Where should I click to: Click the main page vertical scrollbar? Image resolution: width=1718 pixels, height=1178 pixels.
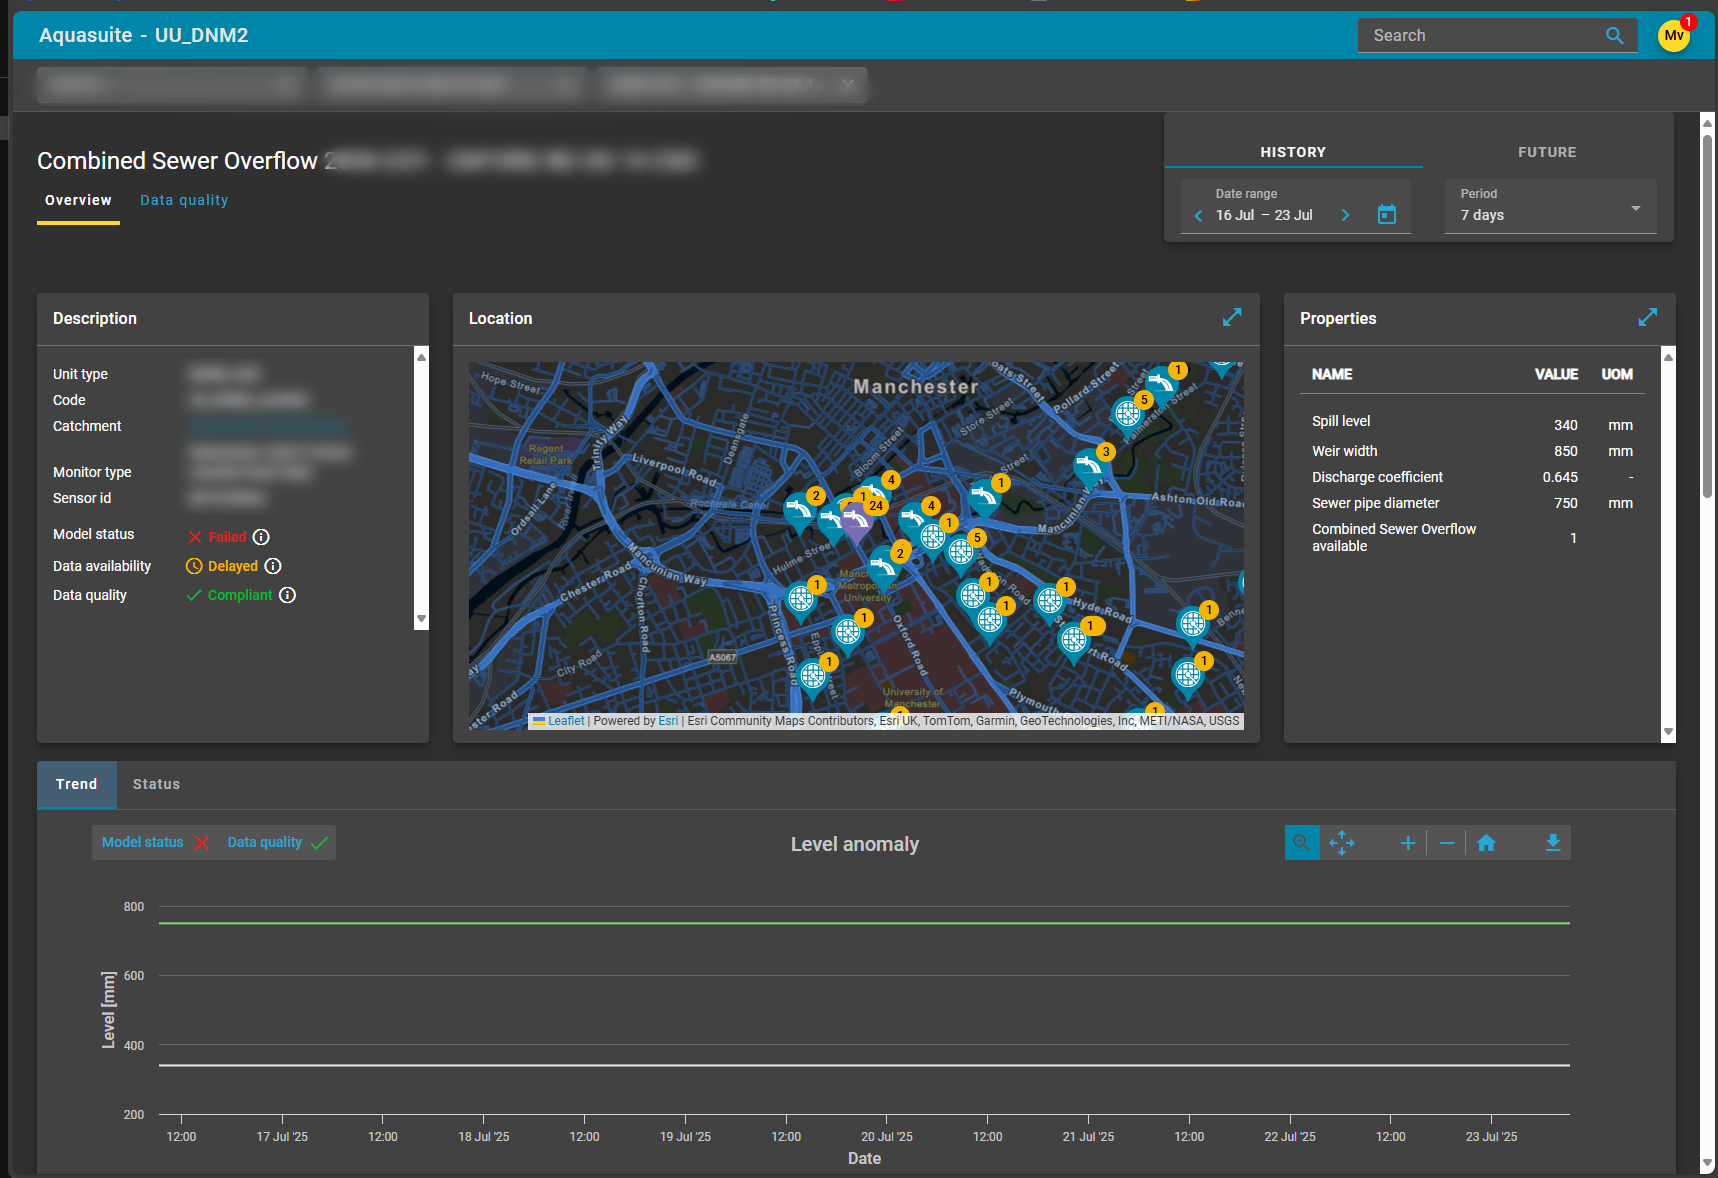tap(1707, 315)
